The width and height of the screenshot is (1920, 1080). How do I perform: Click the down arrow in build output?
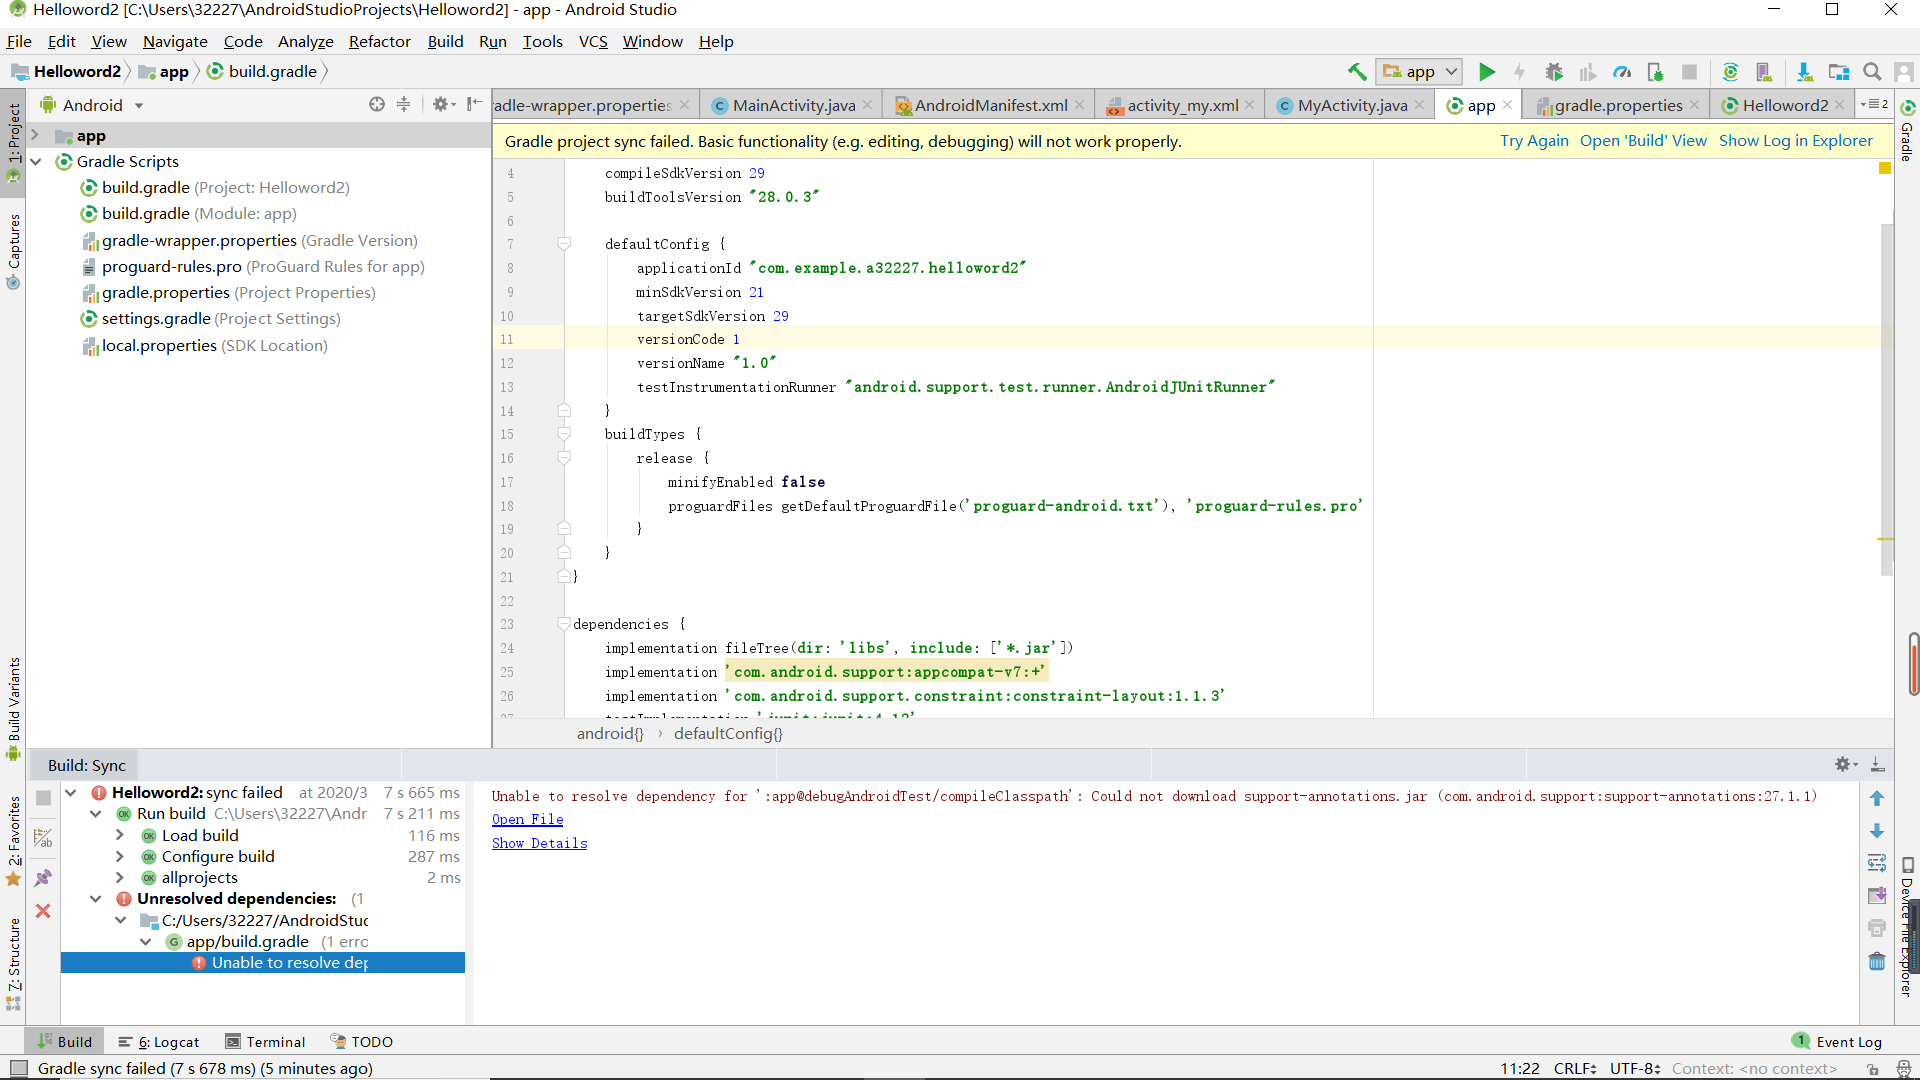[x=1877, y=831]
